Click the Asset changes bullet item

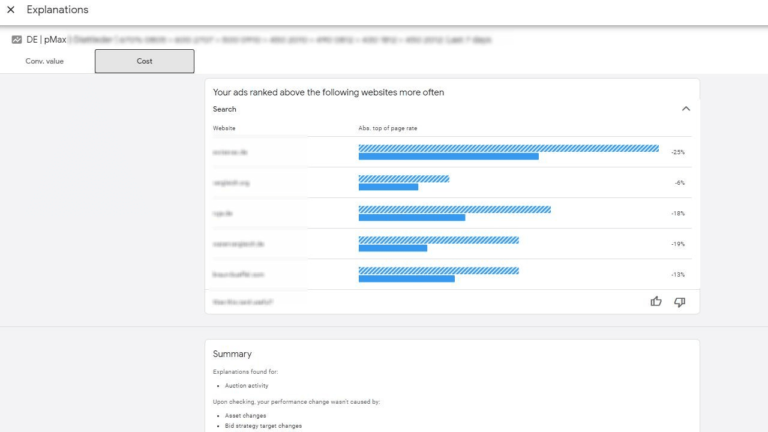click(245, 415)
